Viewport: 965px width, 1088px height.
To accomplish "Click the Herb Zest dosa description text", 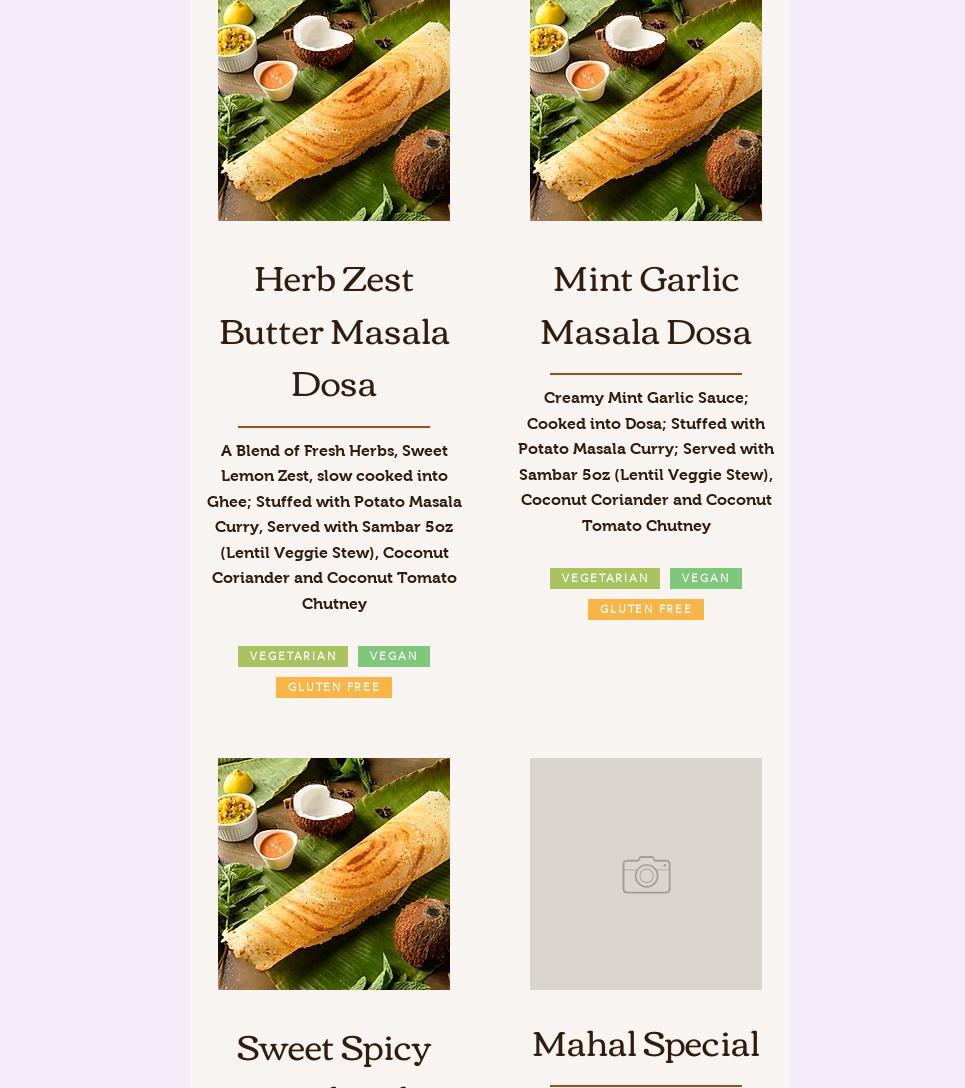I will (x=334, y=527).
